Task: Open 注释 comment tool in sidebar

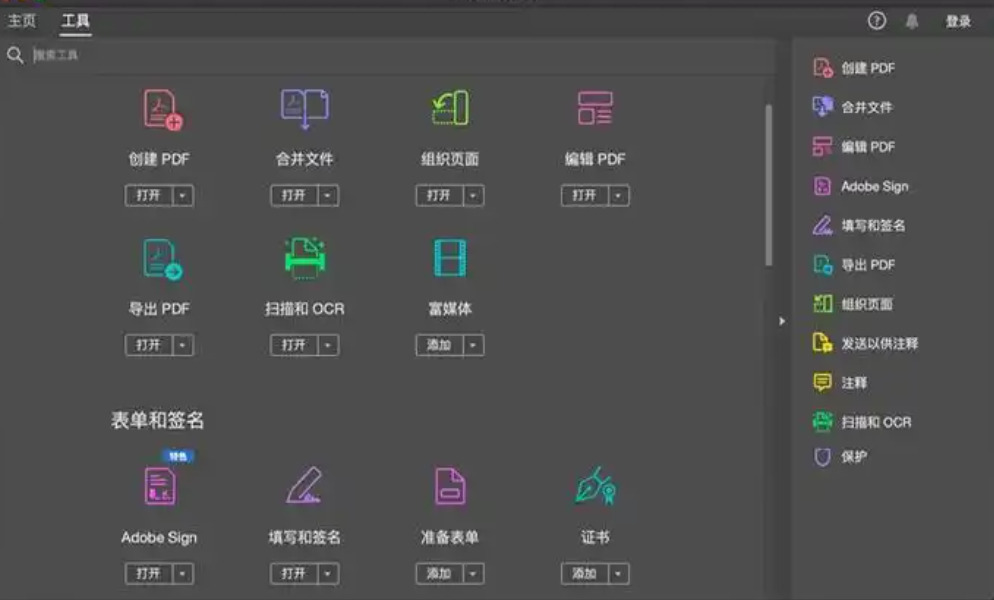Action: (x=840, y=382)
